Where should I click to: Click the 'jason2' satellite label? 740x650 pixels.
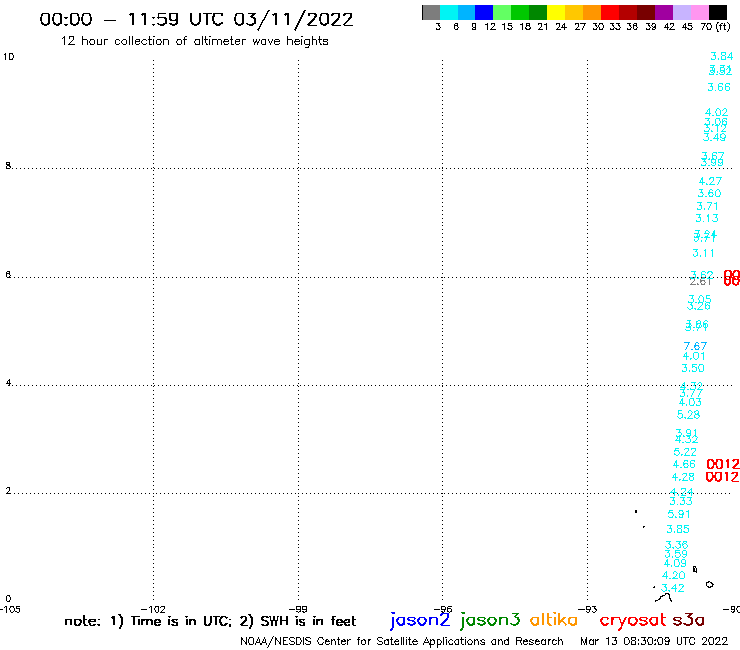pos(420,620)
